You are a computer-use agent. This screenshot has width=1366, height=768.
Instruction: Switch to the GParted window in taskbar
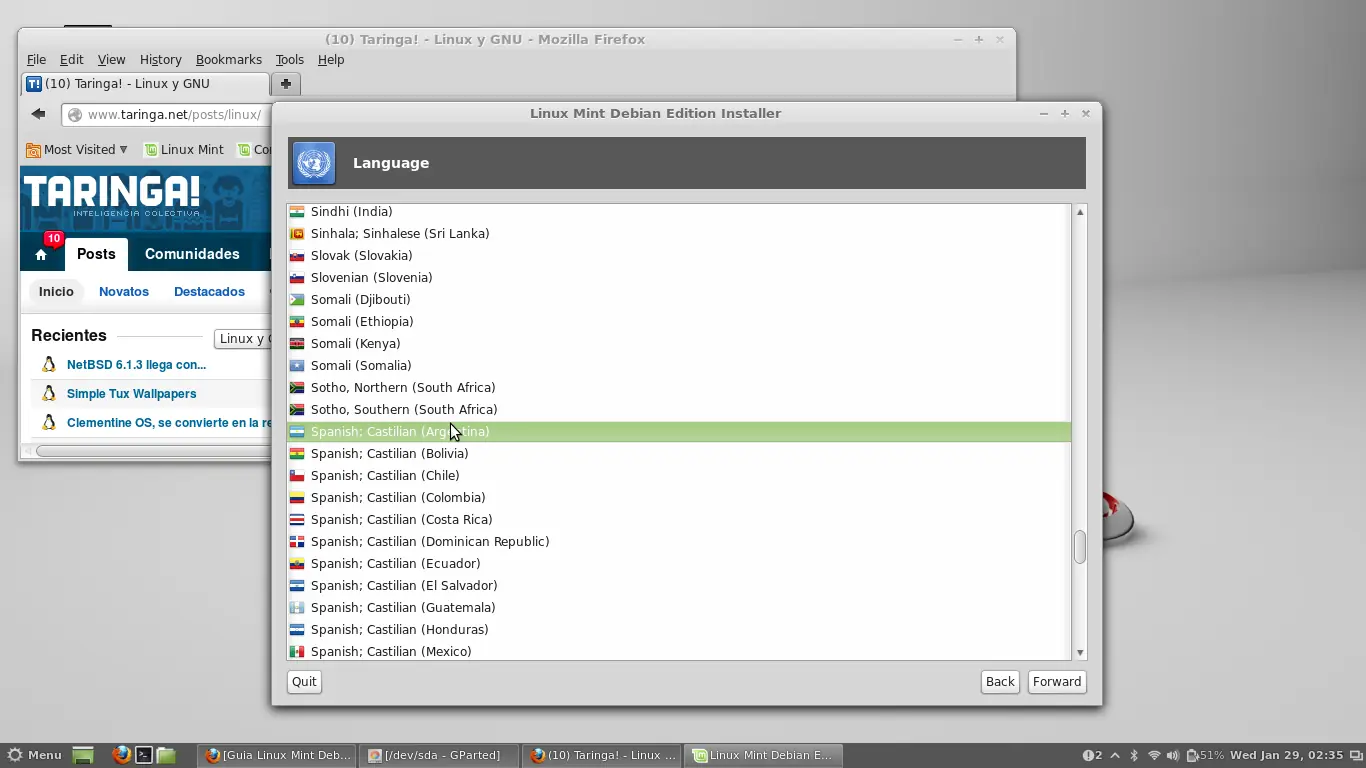click(x=440, y=755)
